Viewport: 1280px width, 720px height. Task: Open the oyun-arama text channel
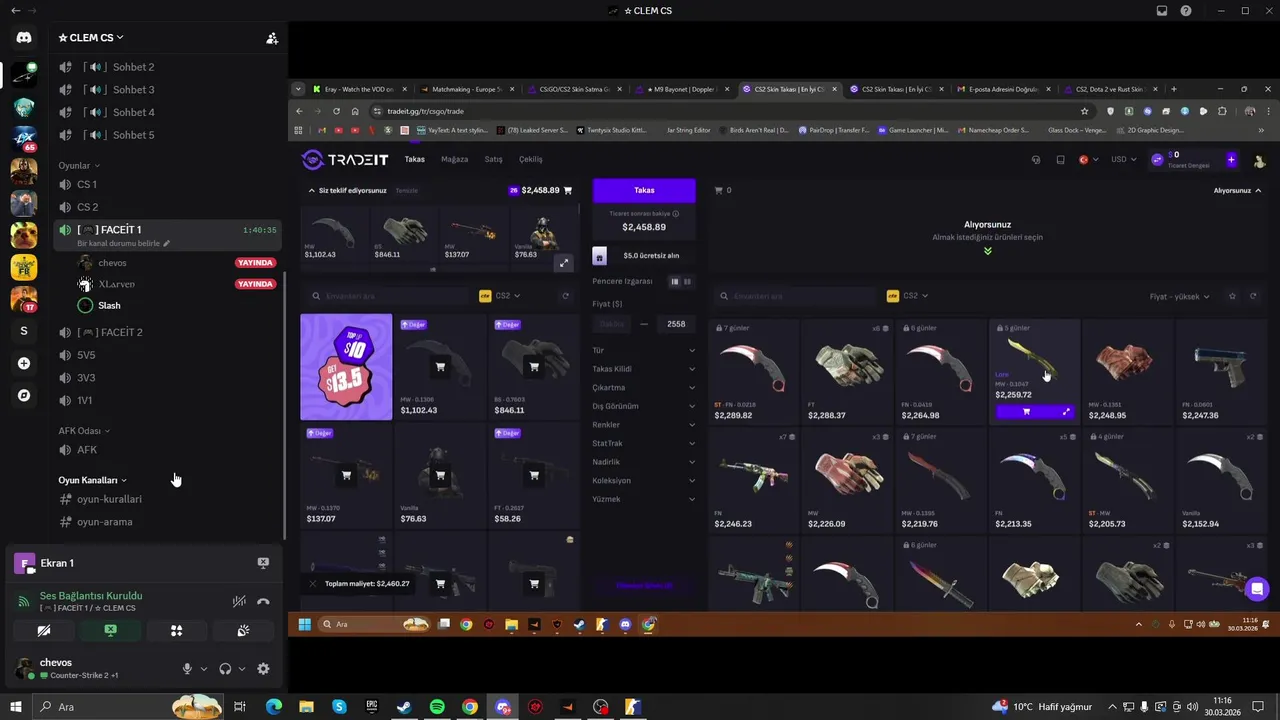point(168,522)
